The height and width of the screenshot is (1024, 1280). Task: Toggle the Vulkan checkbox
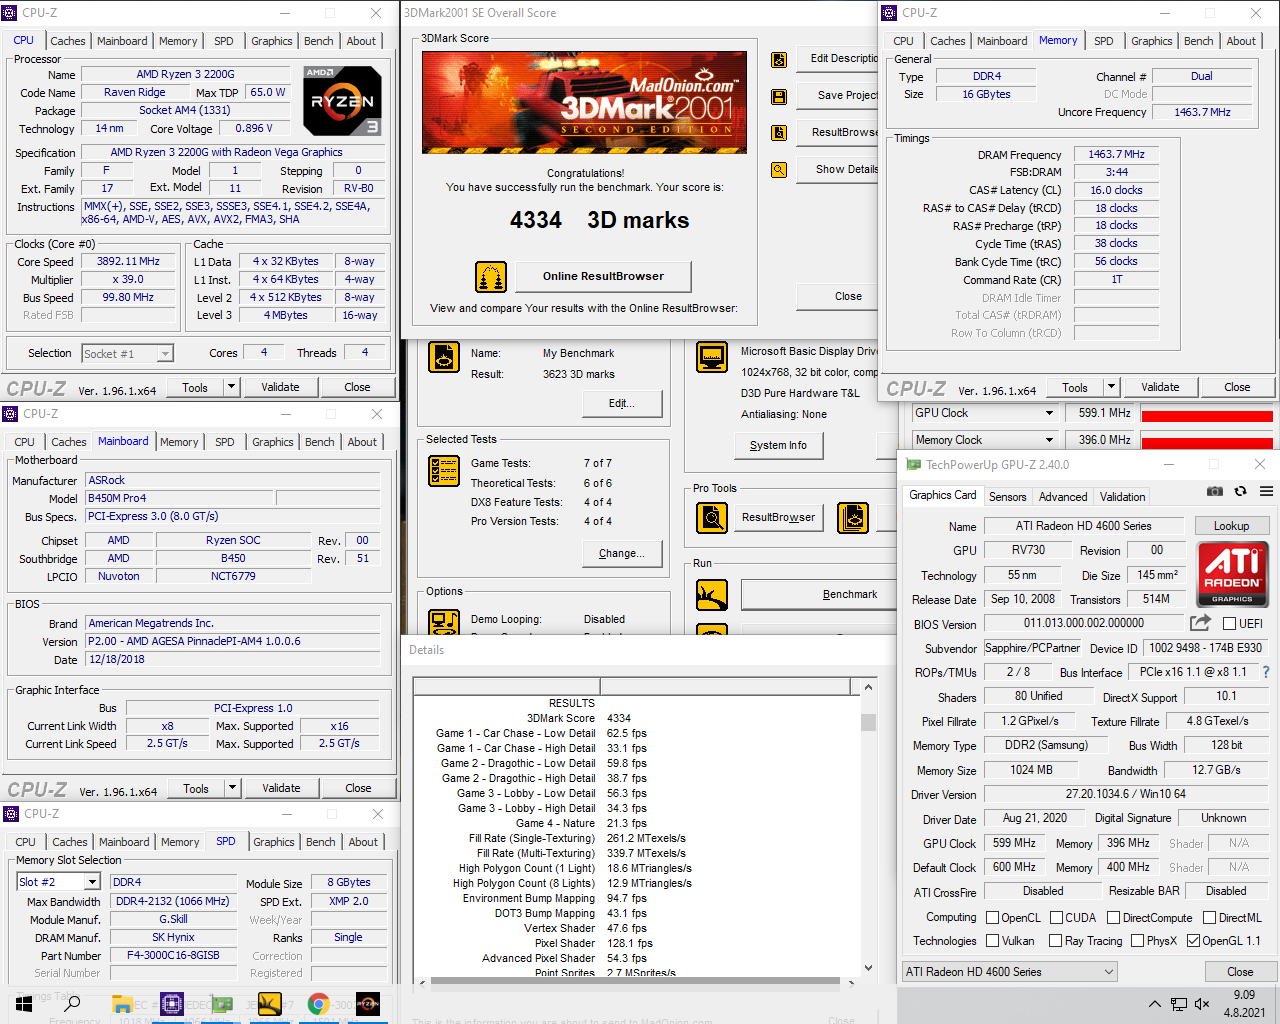click(x=993, y=941)
